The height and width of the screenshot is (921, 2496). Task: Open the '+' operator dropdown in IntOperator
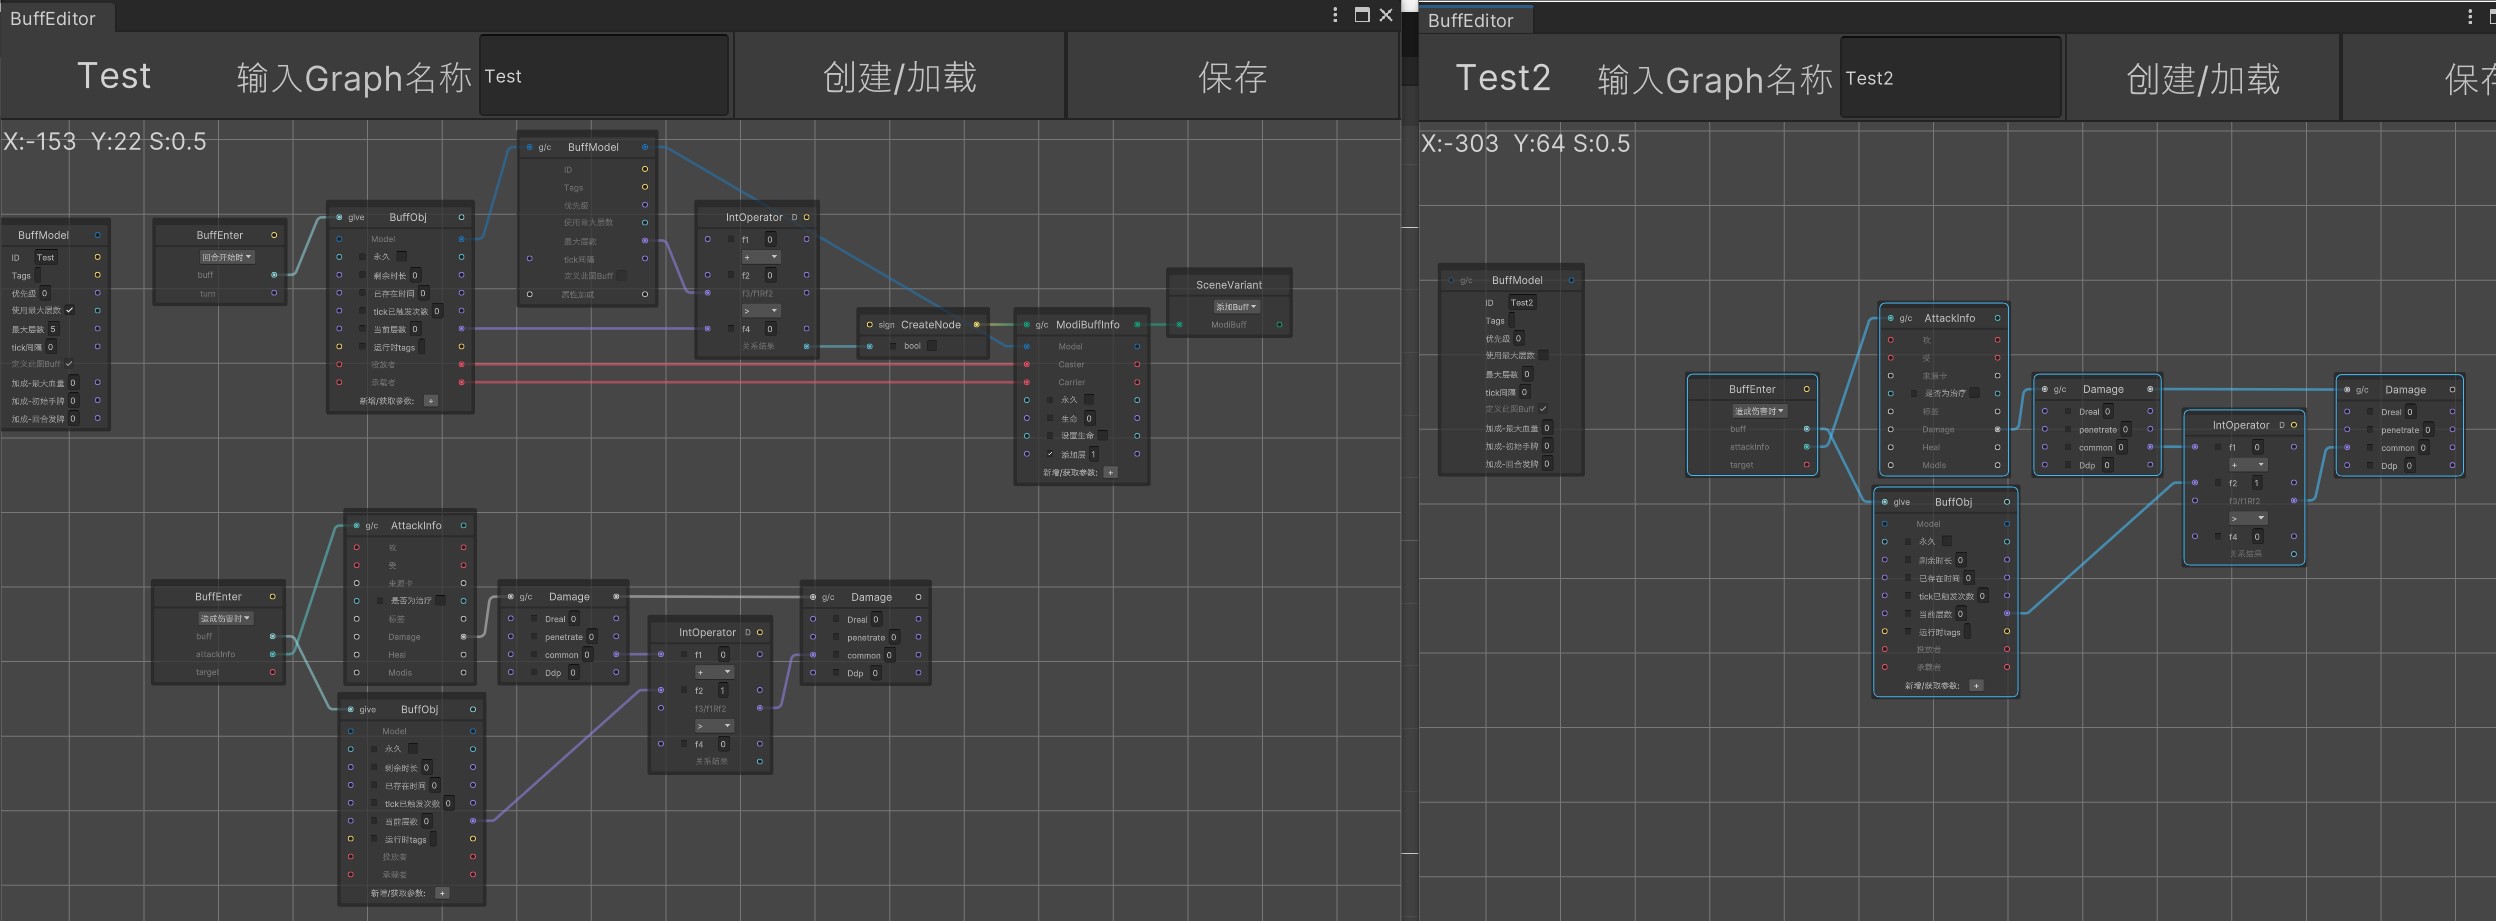pos(762,257)
